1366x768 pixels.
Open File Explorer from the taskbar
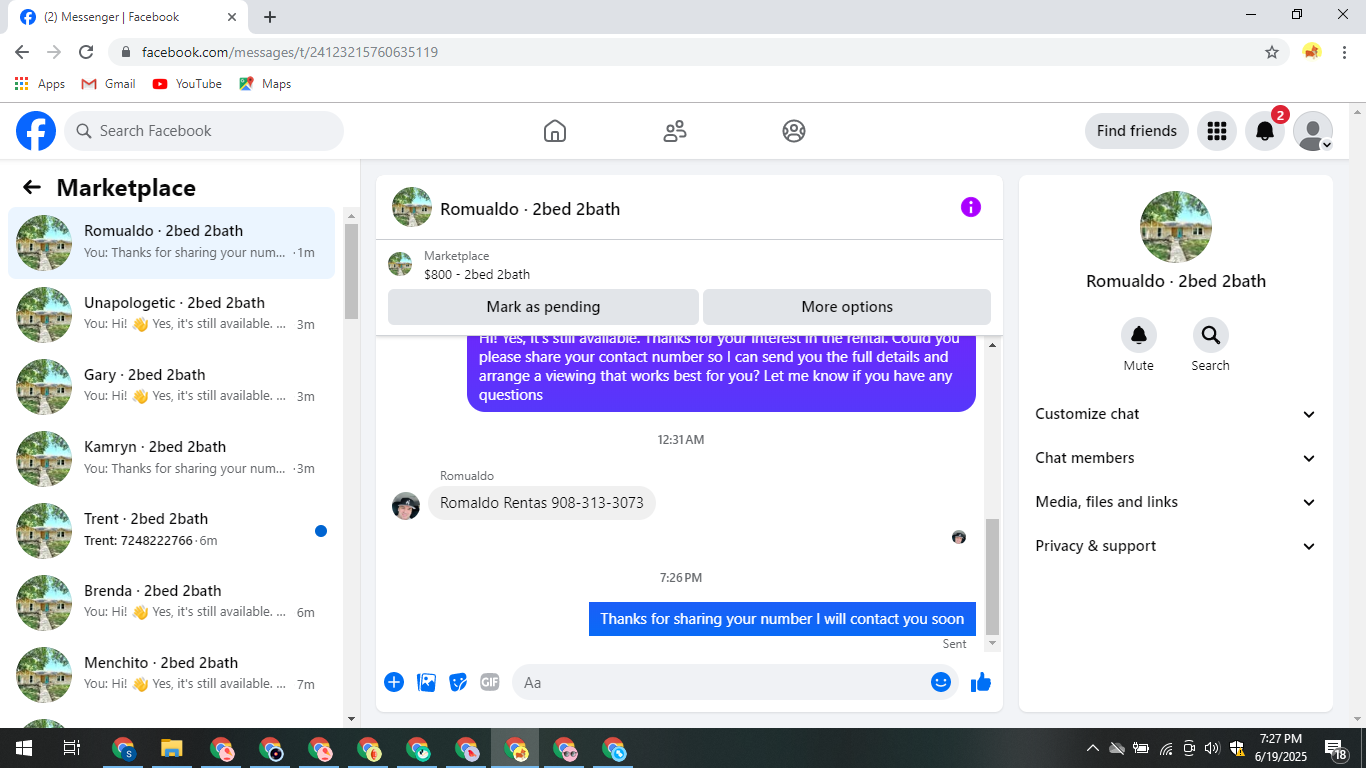(x=172, y=748)
